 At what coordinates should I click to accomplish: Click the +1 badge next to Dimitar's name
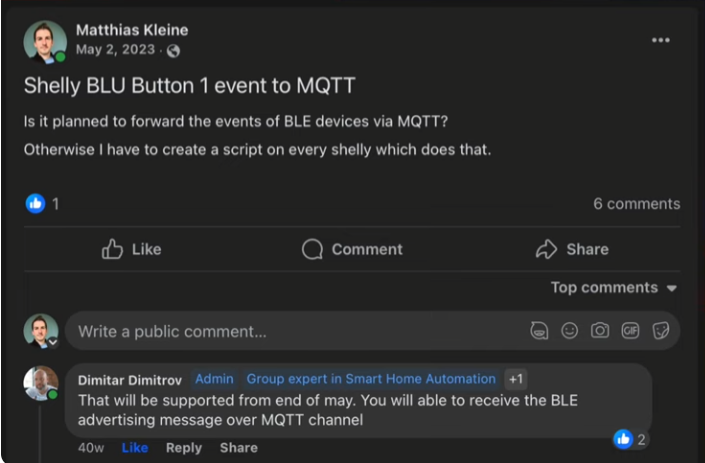pos(515,379)
